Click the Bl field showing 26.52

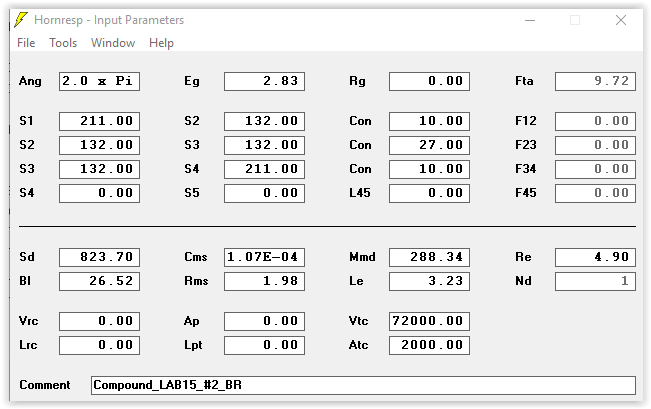point(99,282)
